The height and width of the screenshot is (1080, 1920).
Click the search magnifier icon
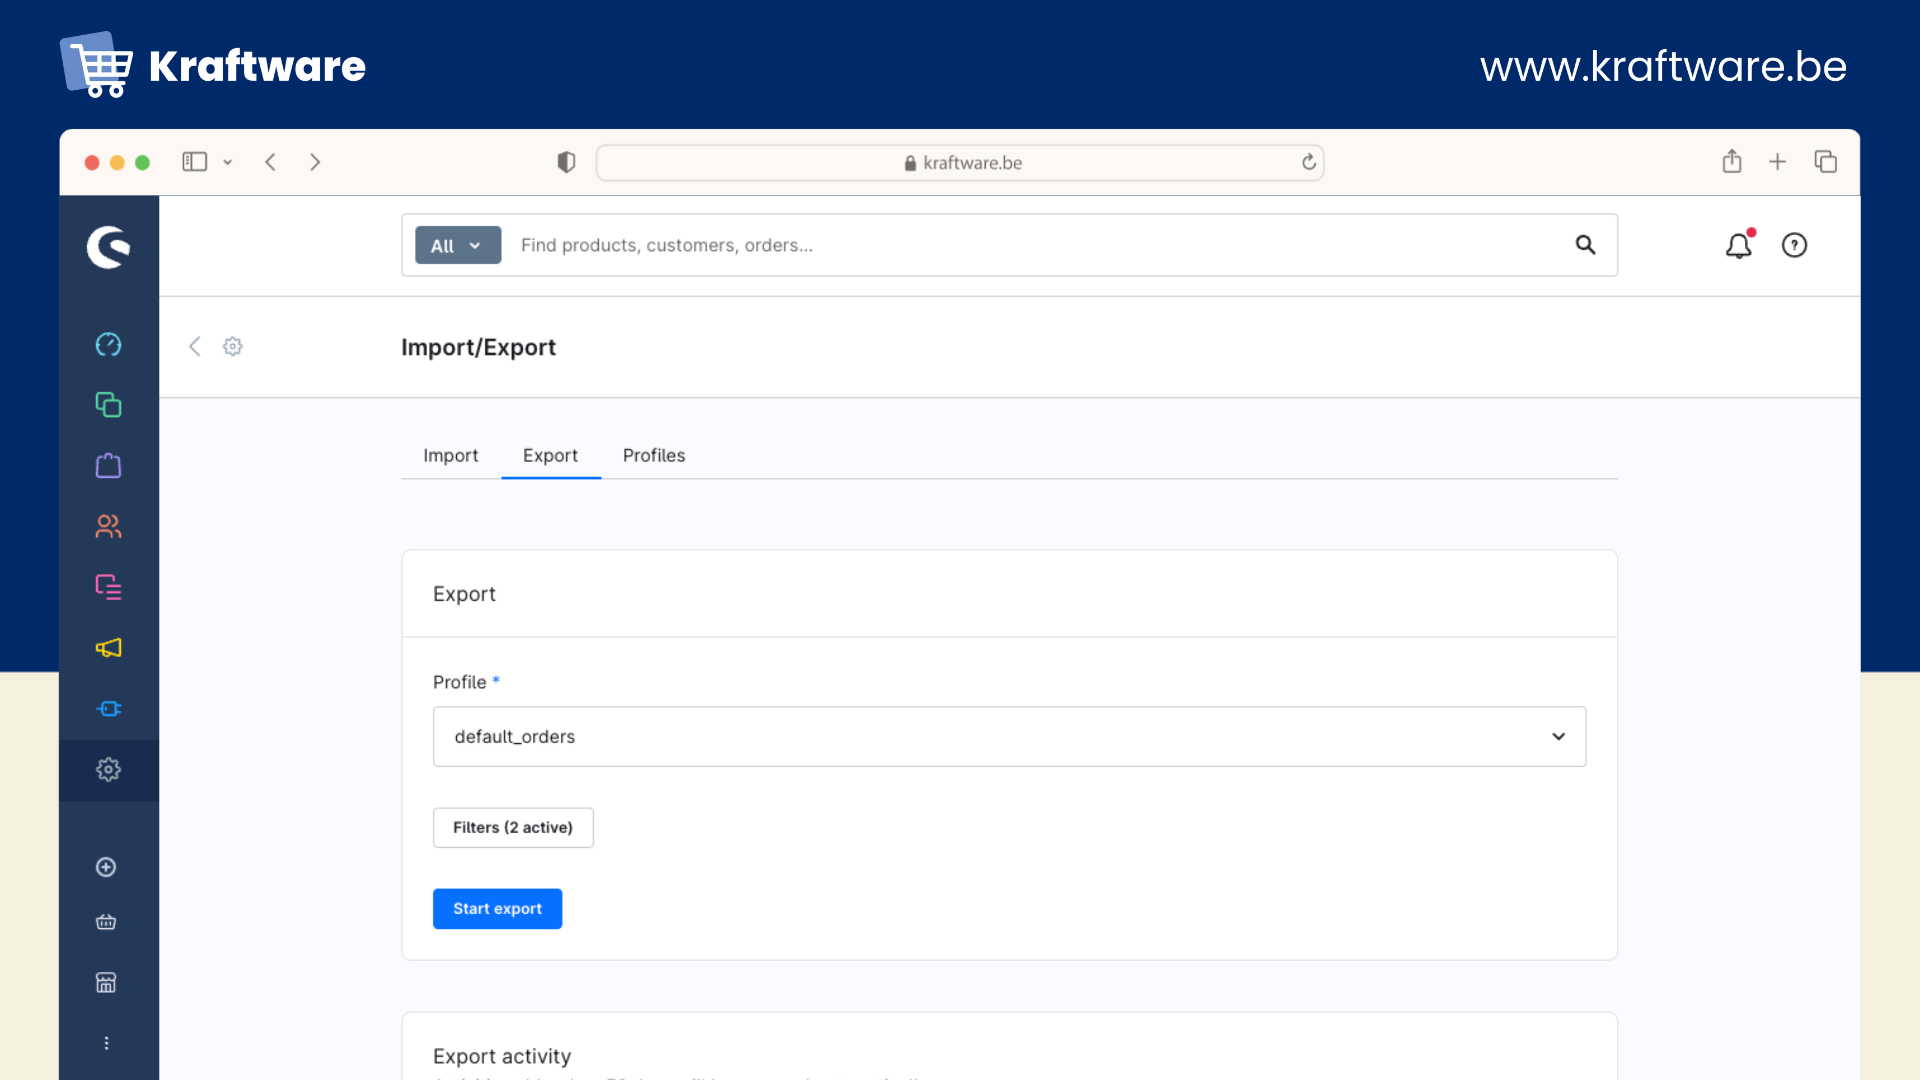[1585, 245]
